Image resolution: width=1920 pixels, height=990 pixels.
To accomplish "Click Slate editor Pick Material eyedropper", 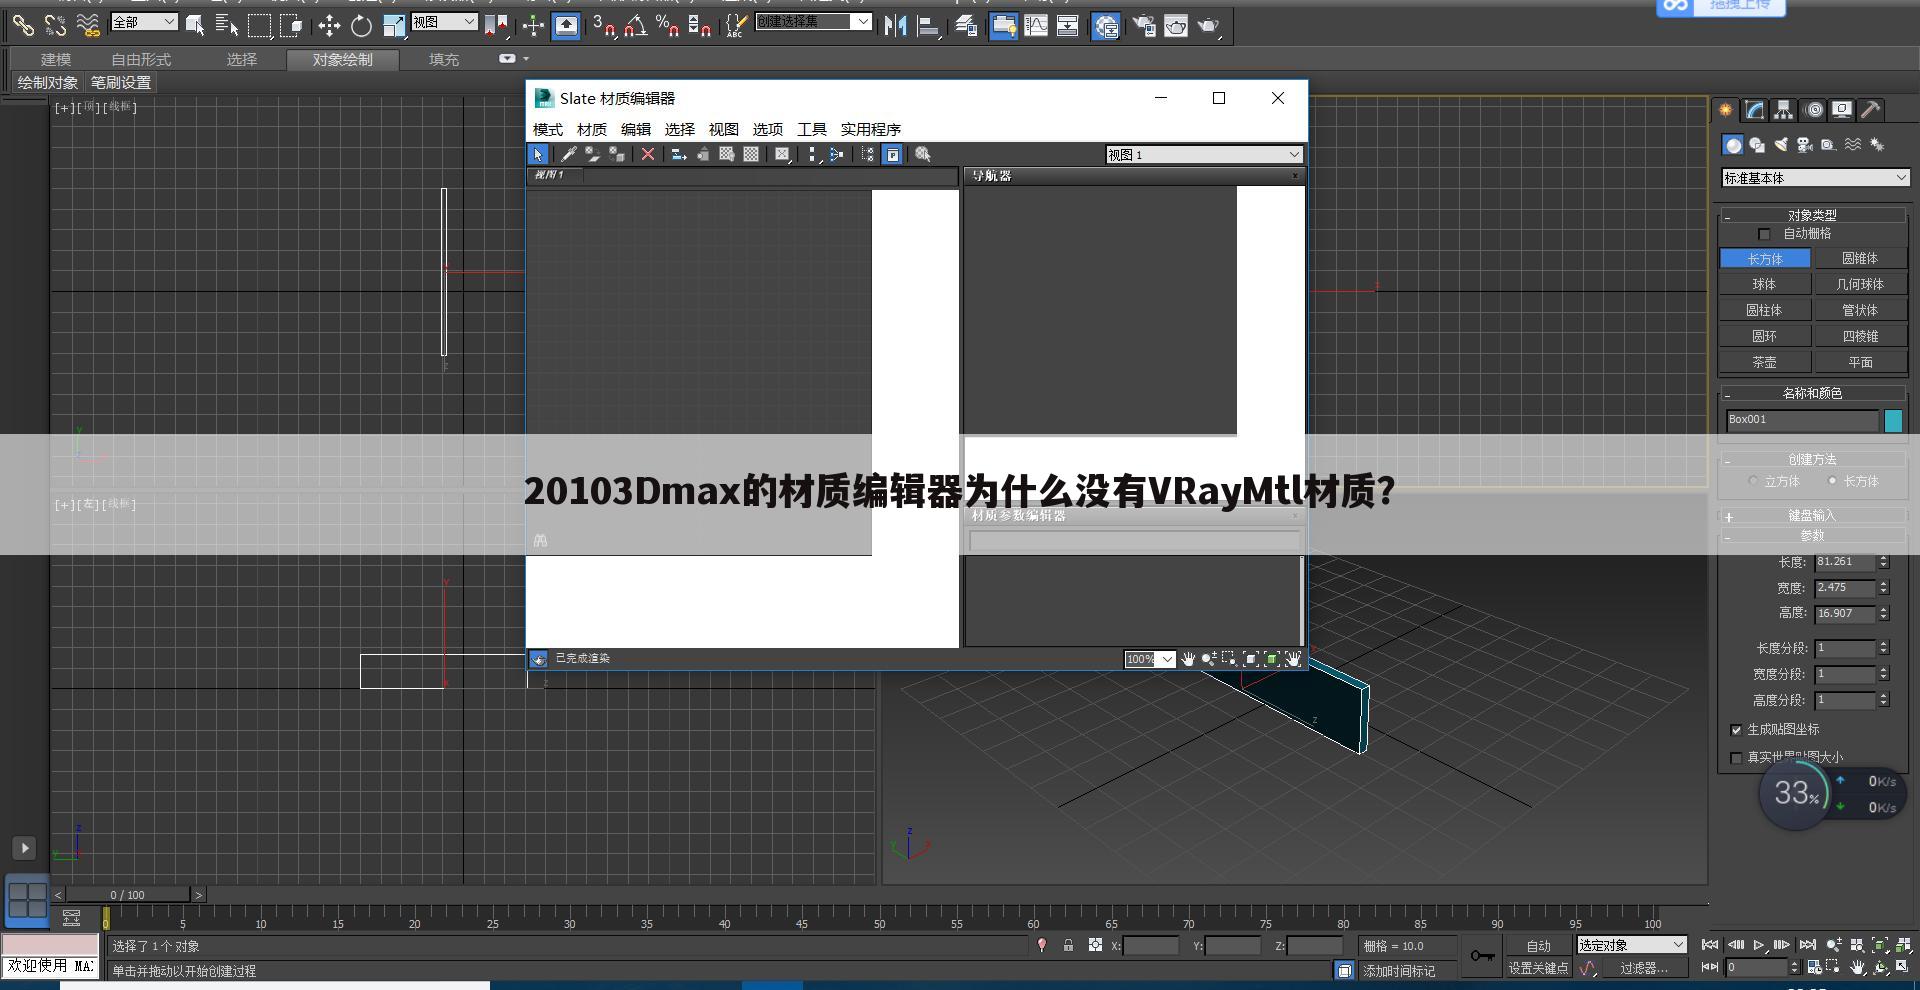I will [x=568, y=154].
